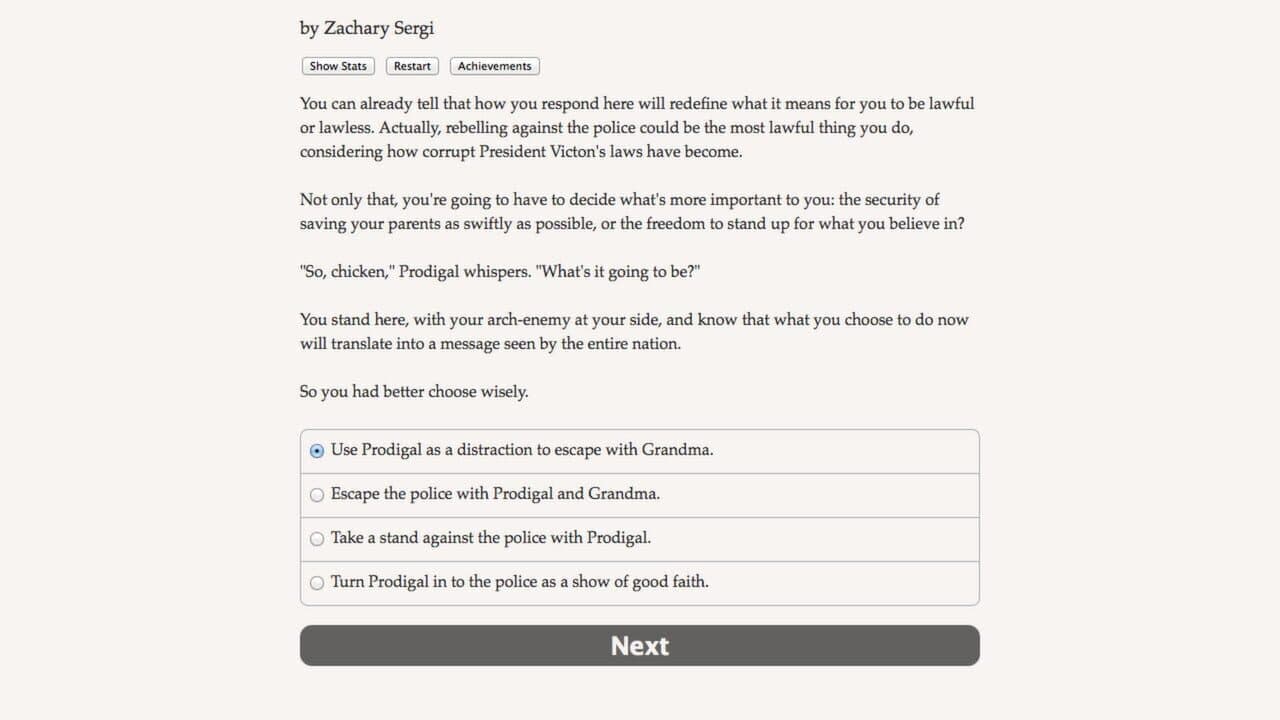
Task: View the Achievements list
Action: click(x=494, y=66)
